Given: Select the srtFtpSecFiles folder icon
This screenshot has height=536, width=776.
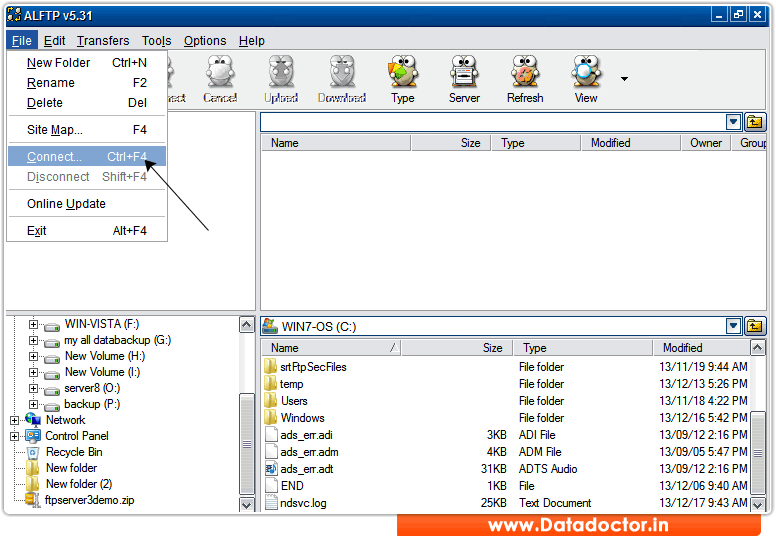Looking at the screenshot, I should point(270,367).
